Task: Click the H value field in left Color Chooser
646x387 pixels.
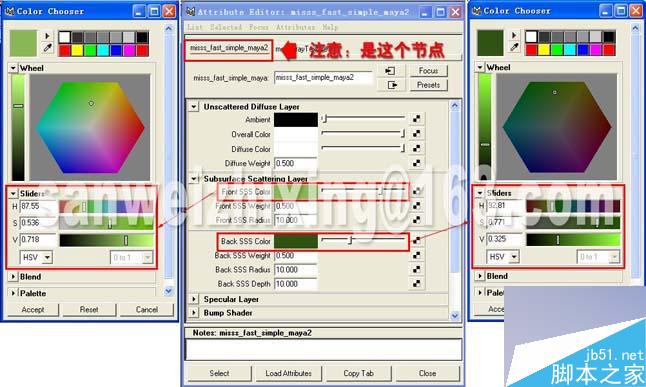Action: point(38,206)
